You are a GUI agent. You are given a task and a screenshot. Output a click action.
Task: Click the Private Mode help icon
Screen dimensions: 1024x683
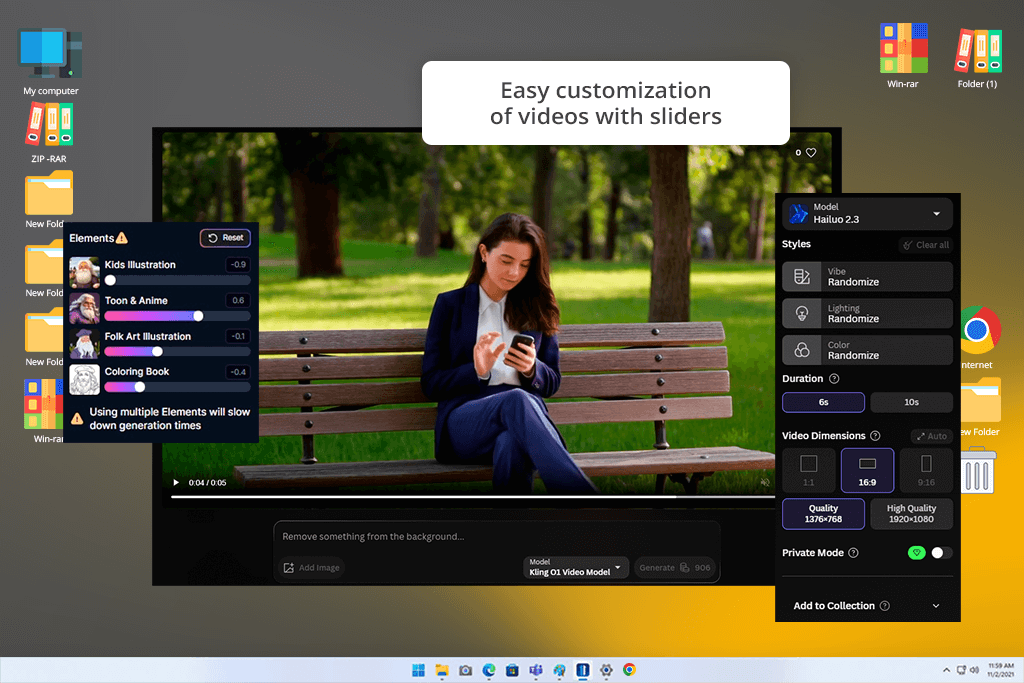tap(853, 552)
